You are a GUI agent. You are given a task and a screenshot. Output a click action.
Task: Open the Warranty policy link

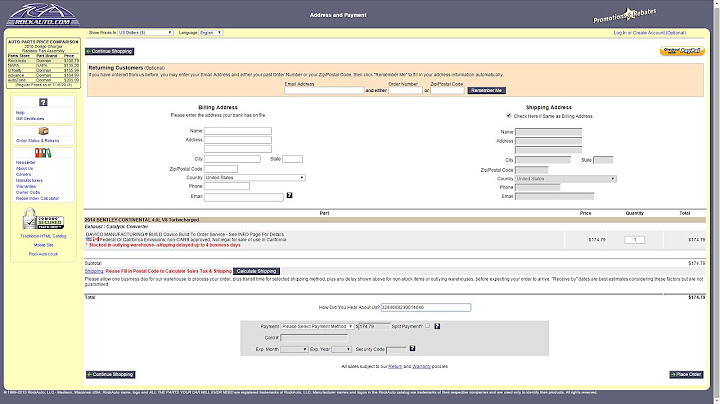[422, 366]
